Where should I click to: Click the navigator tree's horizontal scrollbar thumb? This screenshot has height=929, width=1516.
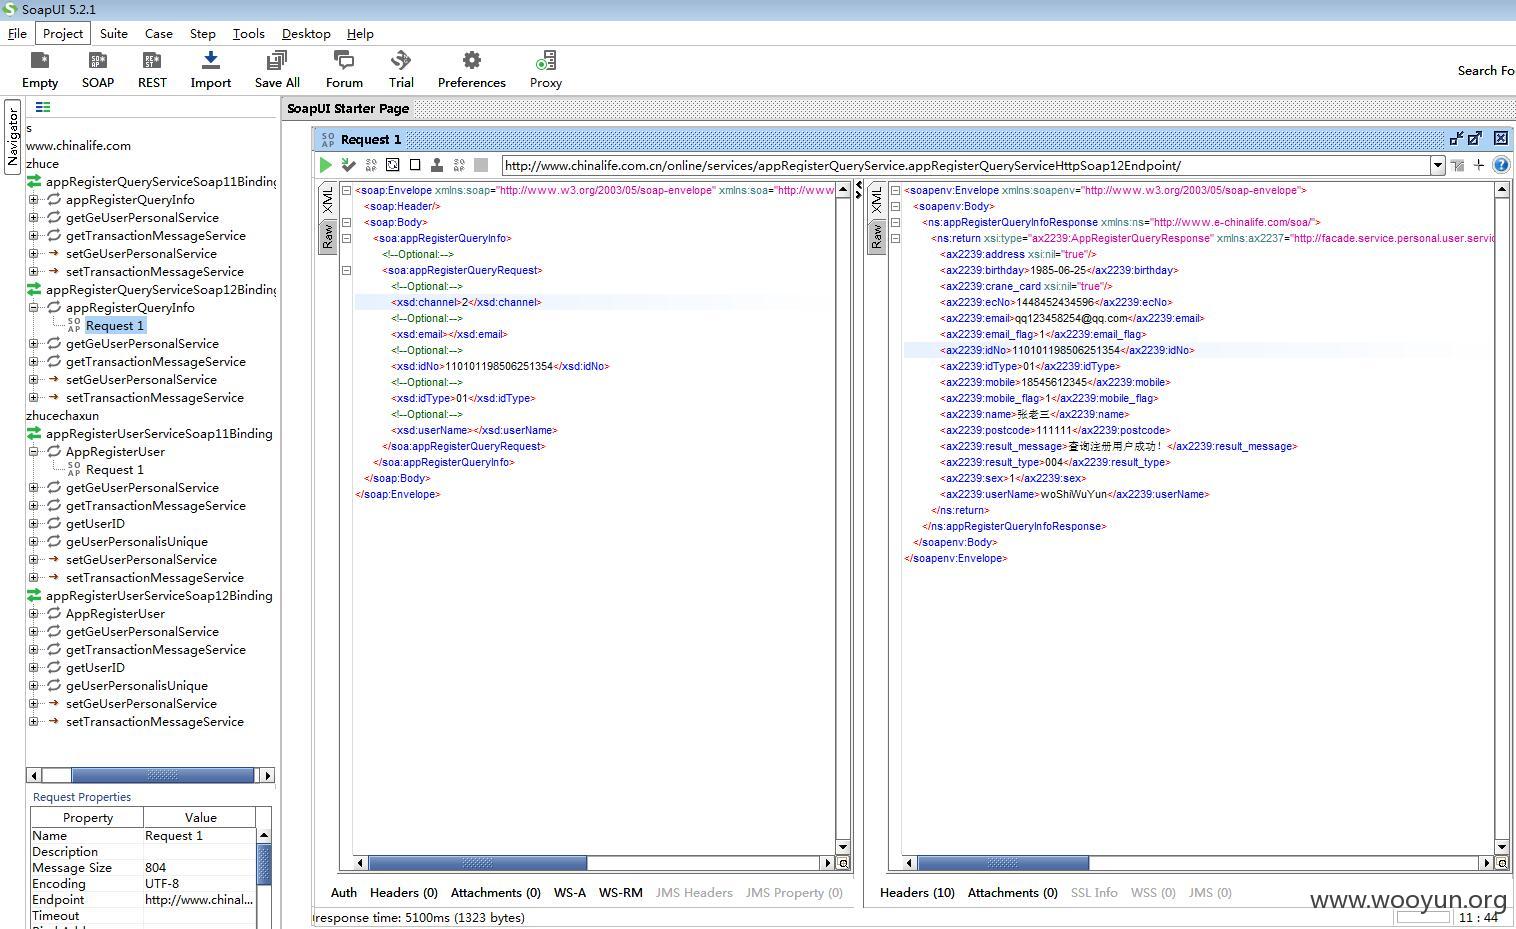coord(163,775)
